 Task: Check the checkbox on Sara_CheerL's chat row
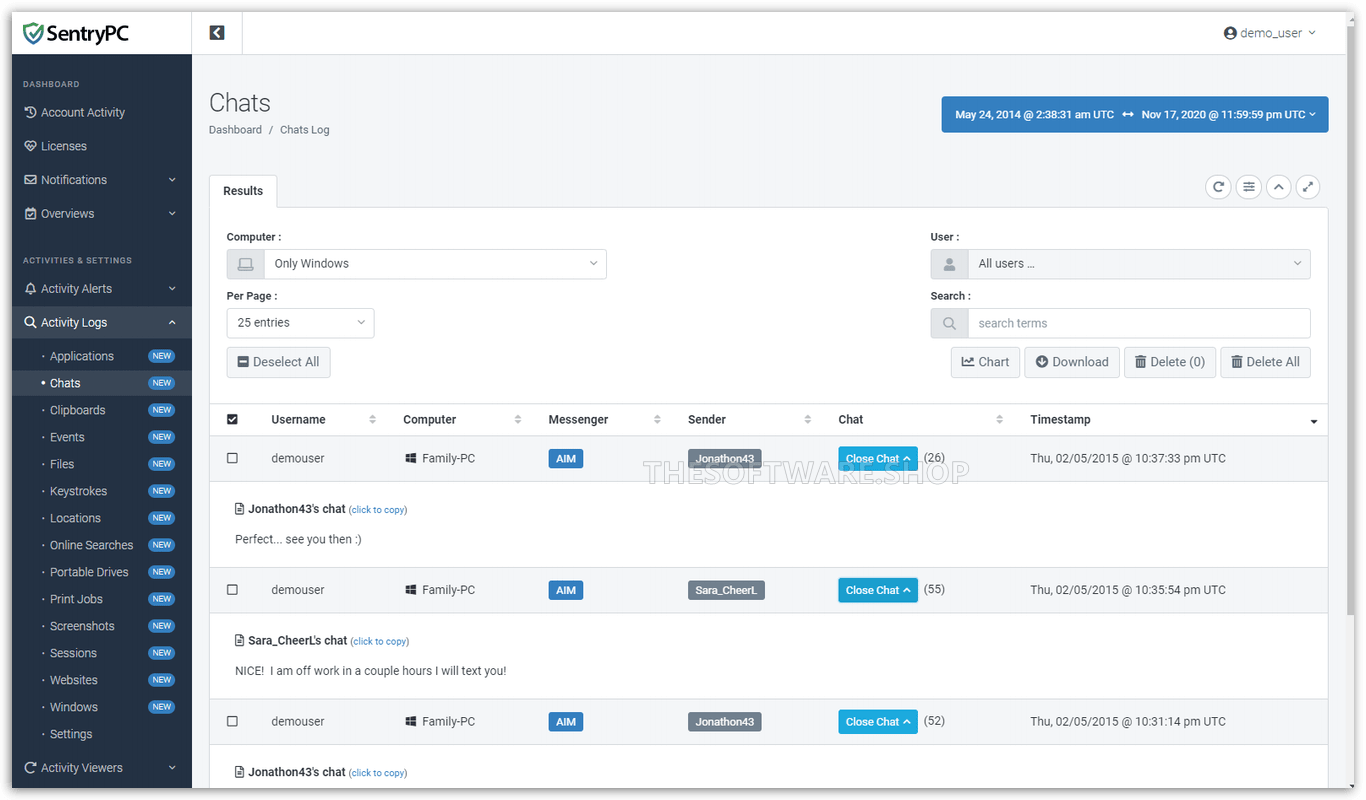click(233, 590)
